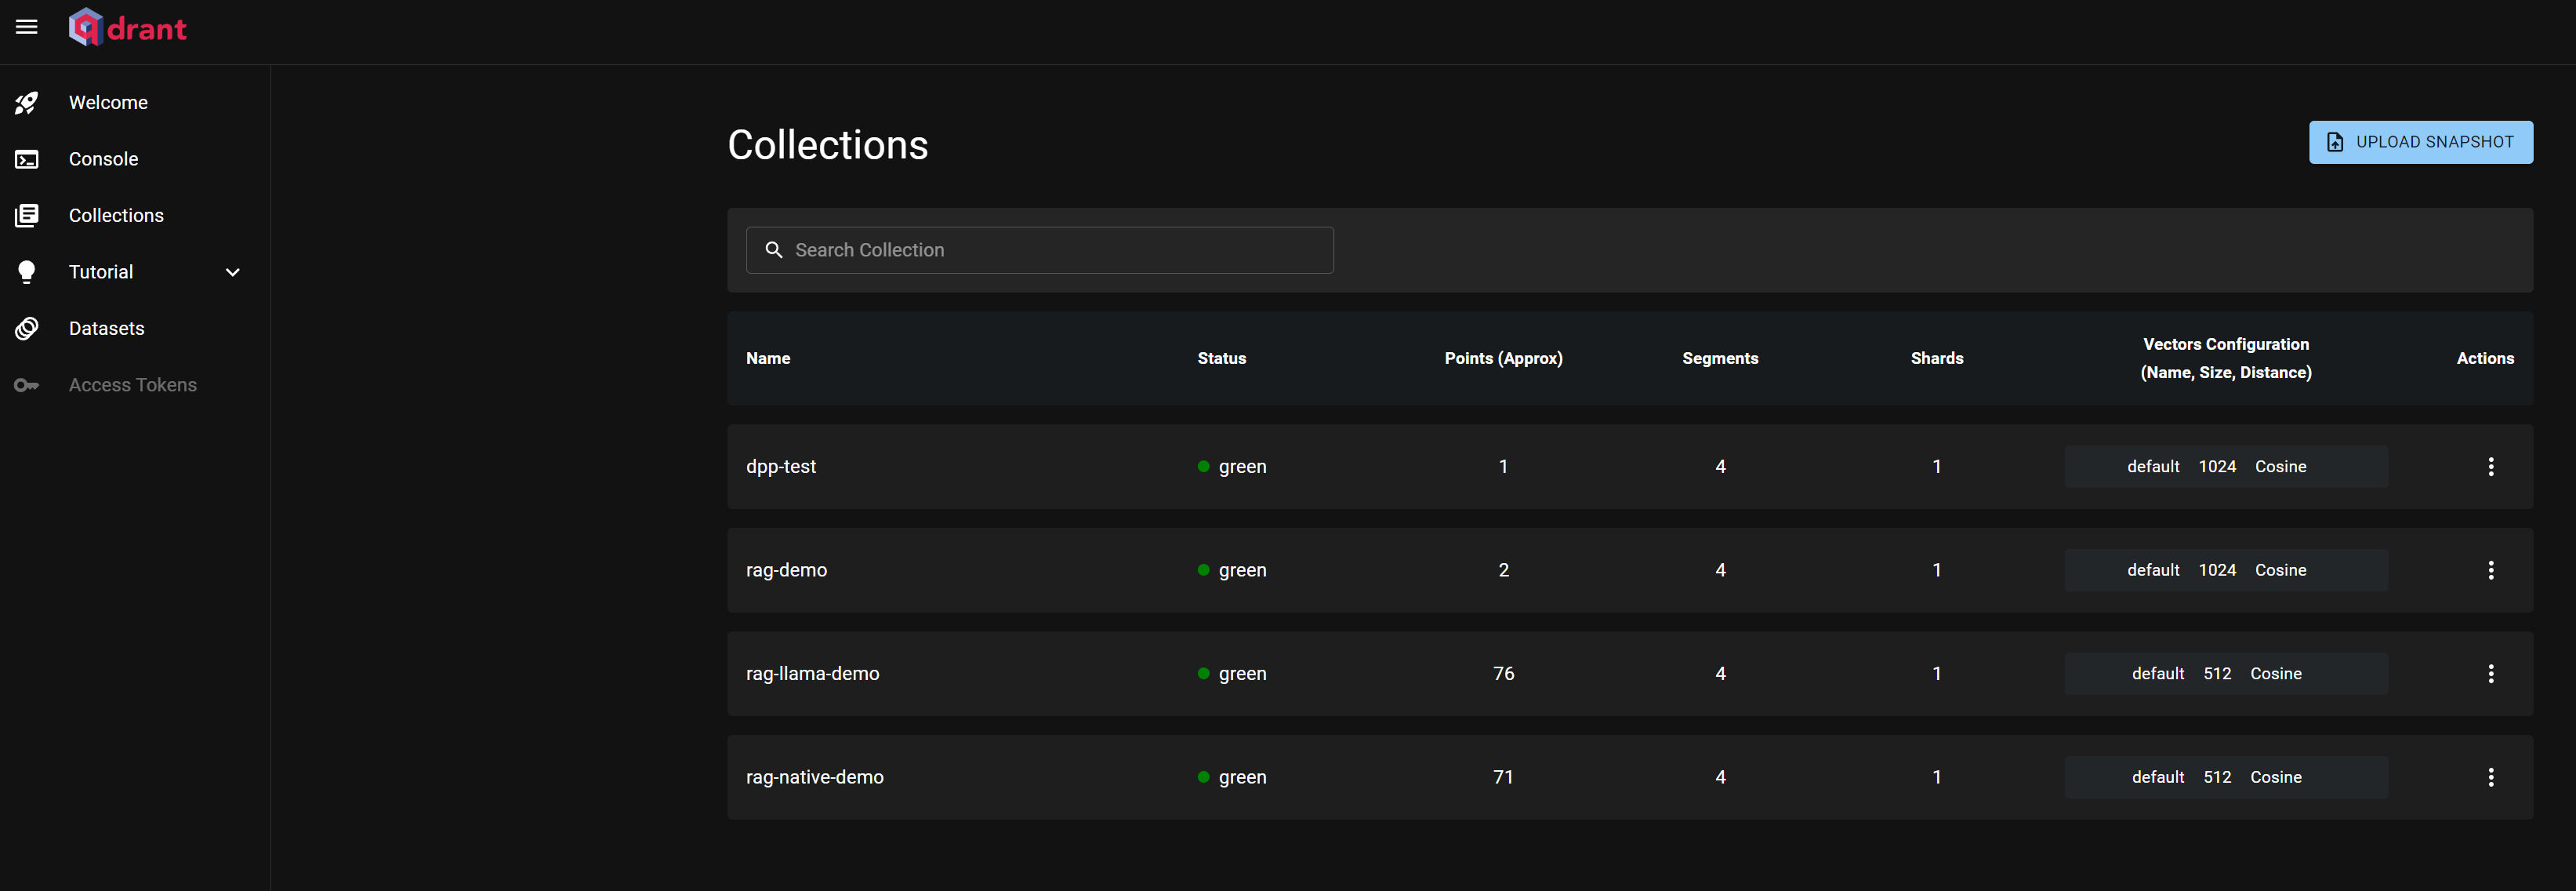Click shards value 1 for rag-native-demo
Viewport: 2576px width, 891px height.
point(1936,777)
